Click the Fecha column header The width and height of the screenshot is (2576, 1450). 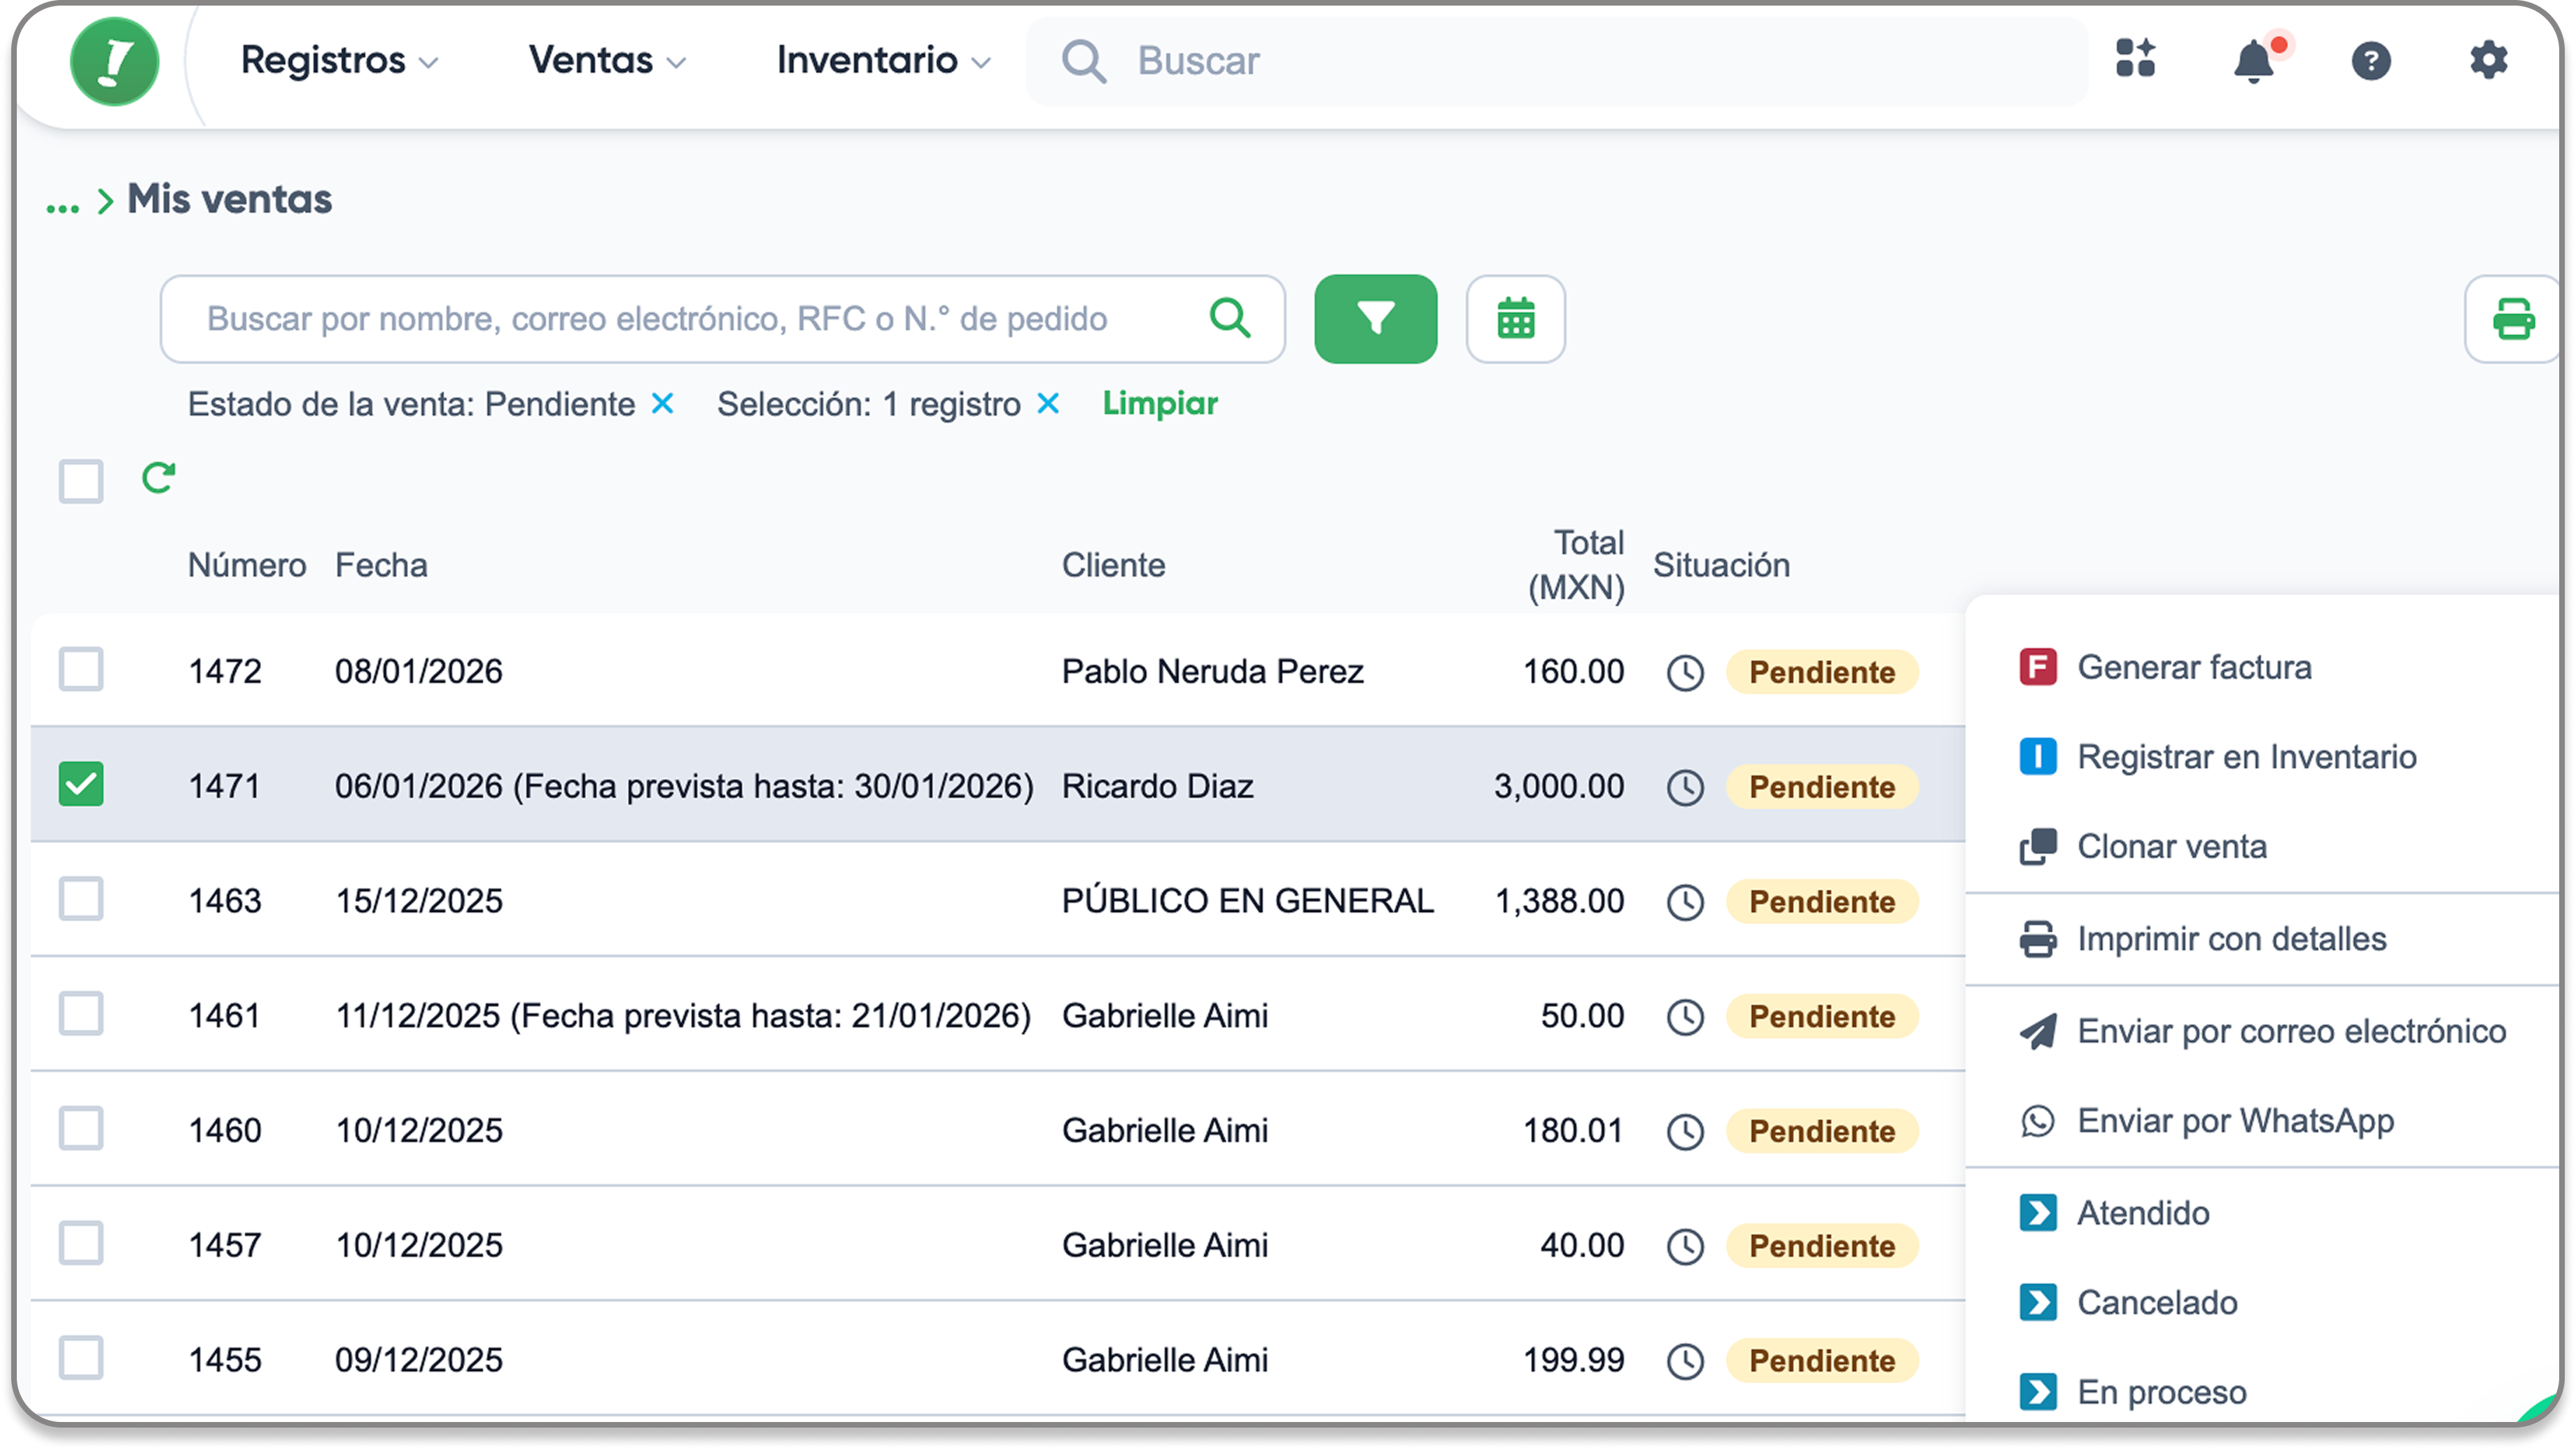pos(381,566)
